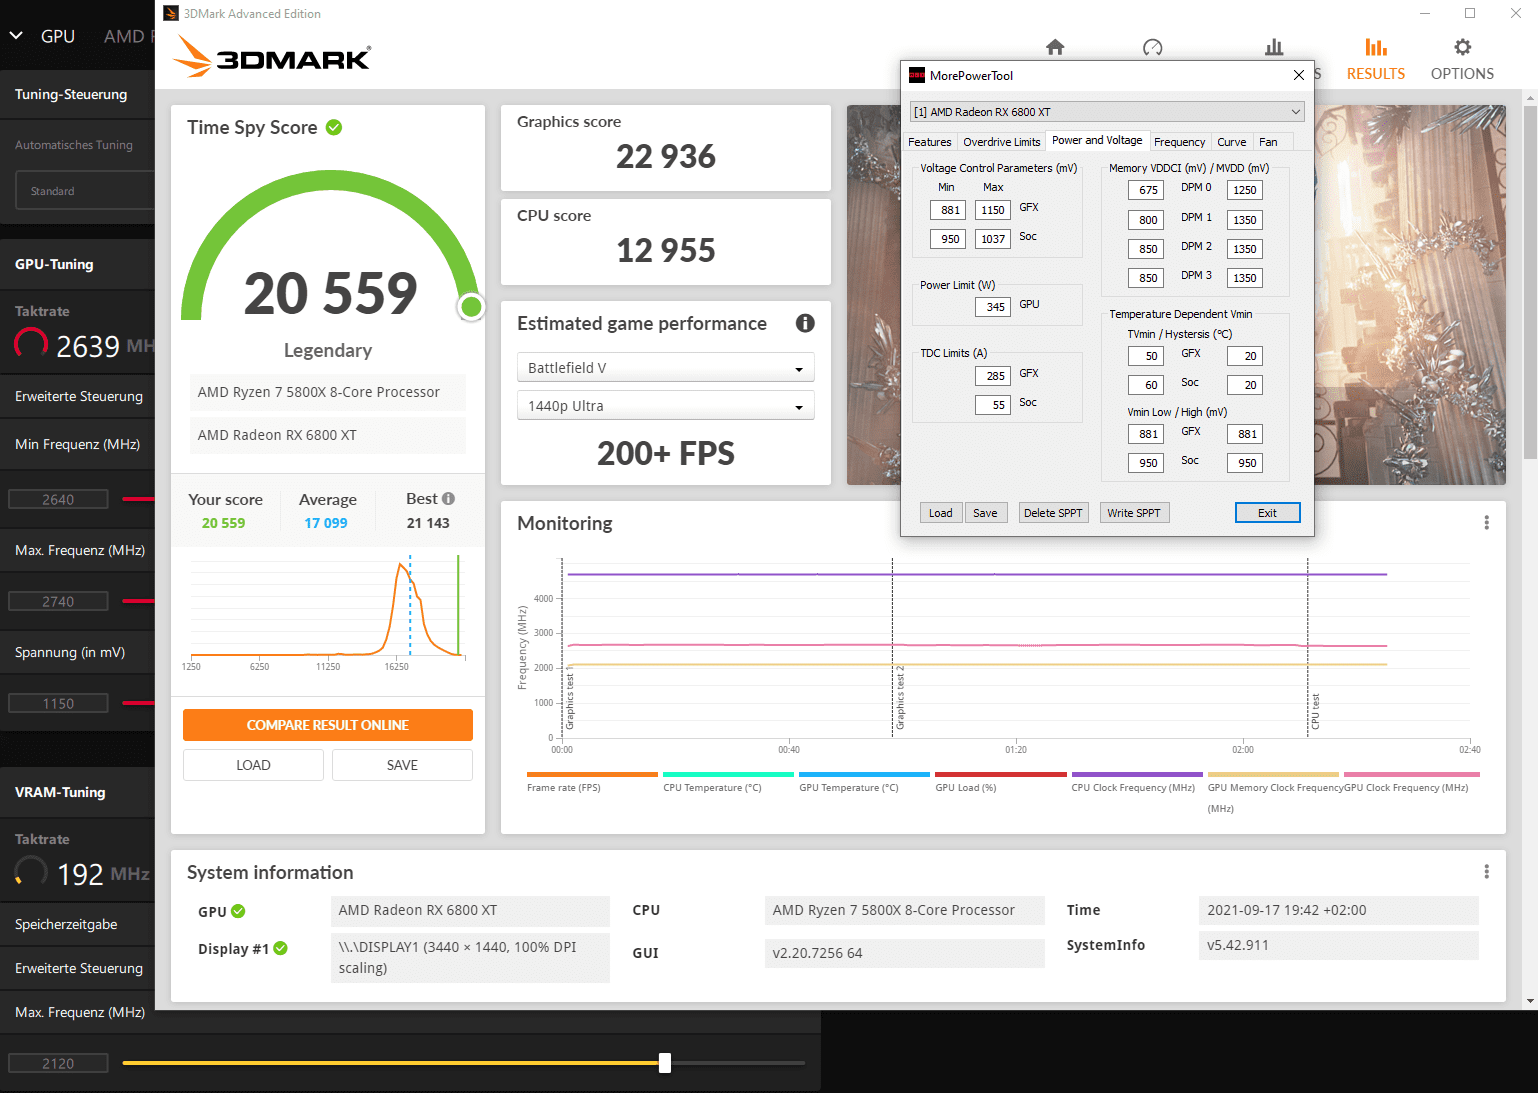Click the Exit button in MorePowerTool
1538x1093 pixels.
pos(1267,513)
